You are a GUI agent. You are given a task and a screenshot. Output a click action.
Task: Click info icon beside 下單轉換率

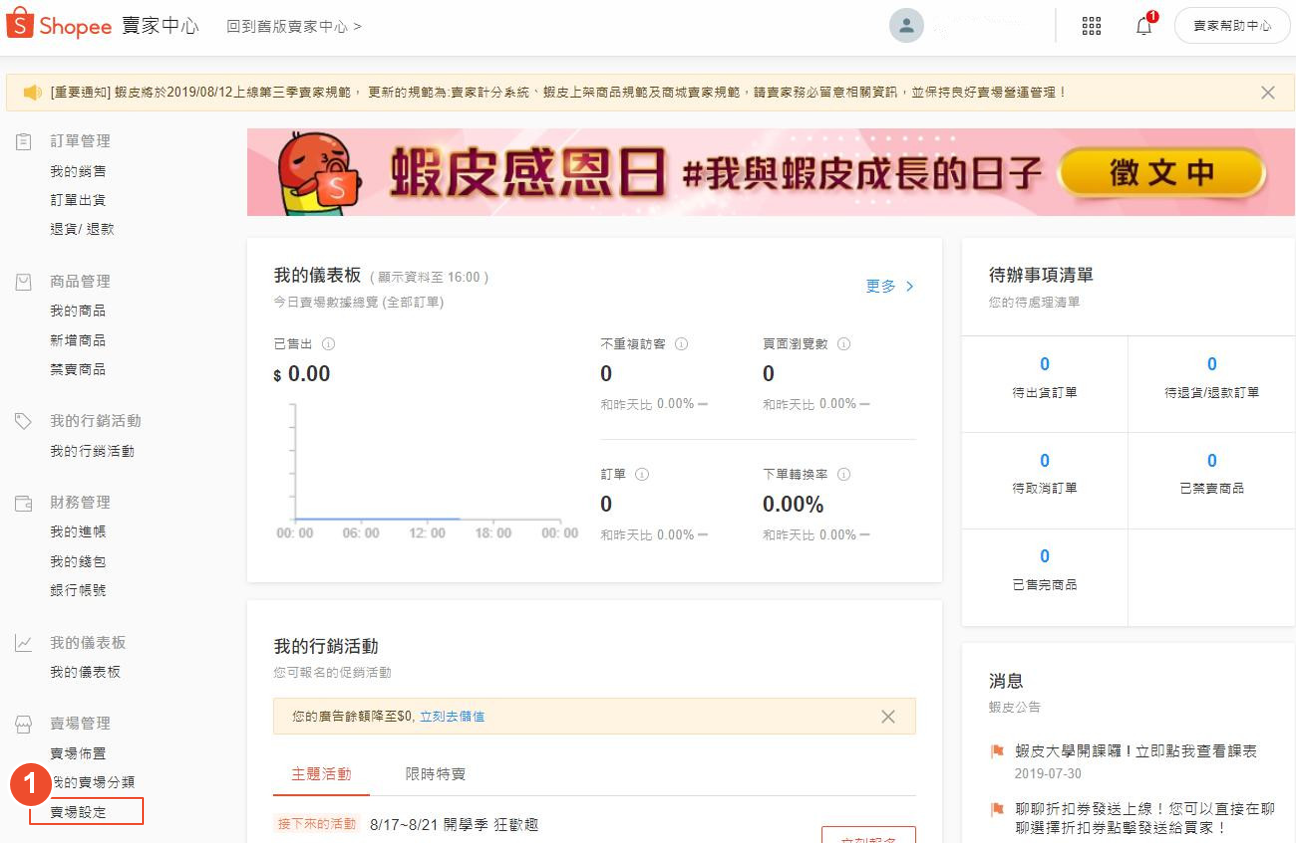(844, 475)
